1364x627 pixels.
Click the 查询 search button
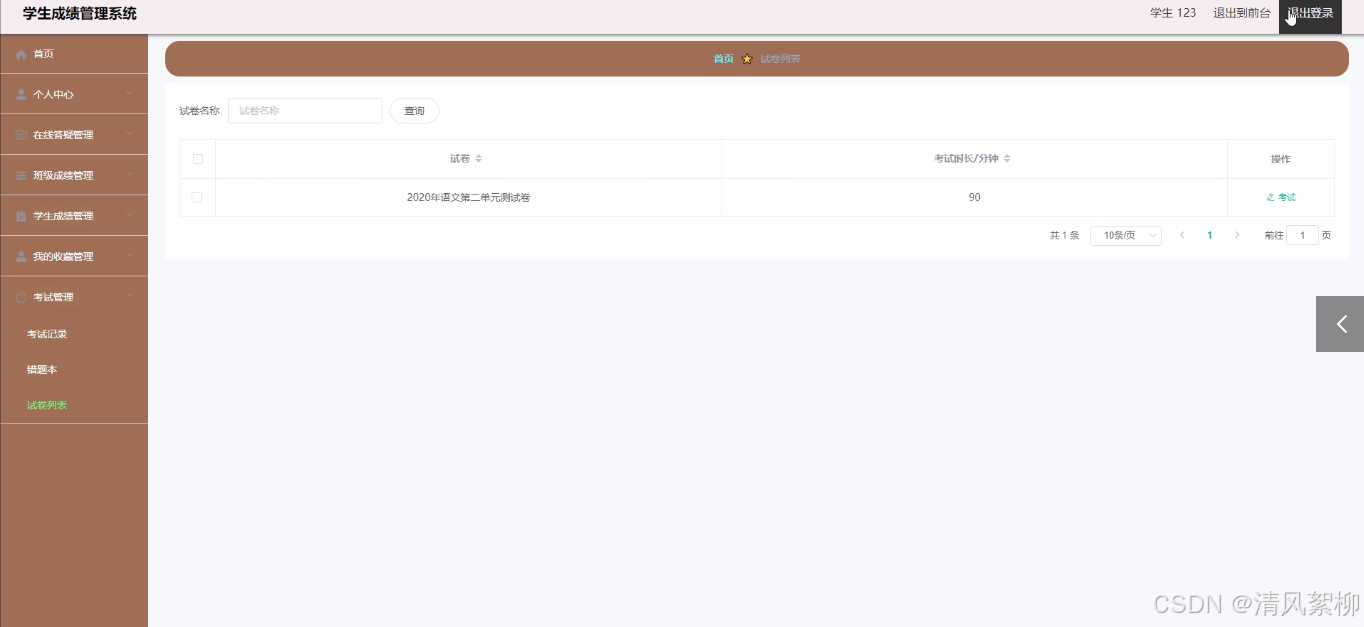(x=414, y=111)
